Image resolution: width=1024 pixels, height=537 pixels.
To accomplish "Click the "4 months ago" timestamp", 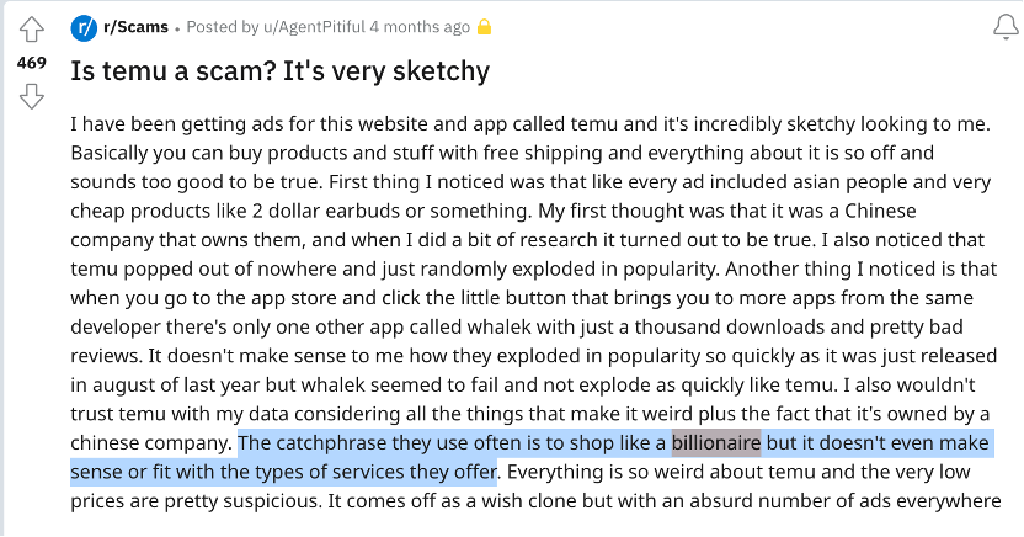I will coord(419,27).
